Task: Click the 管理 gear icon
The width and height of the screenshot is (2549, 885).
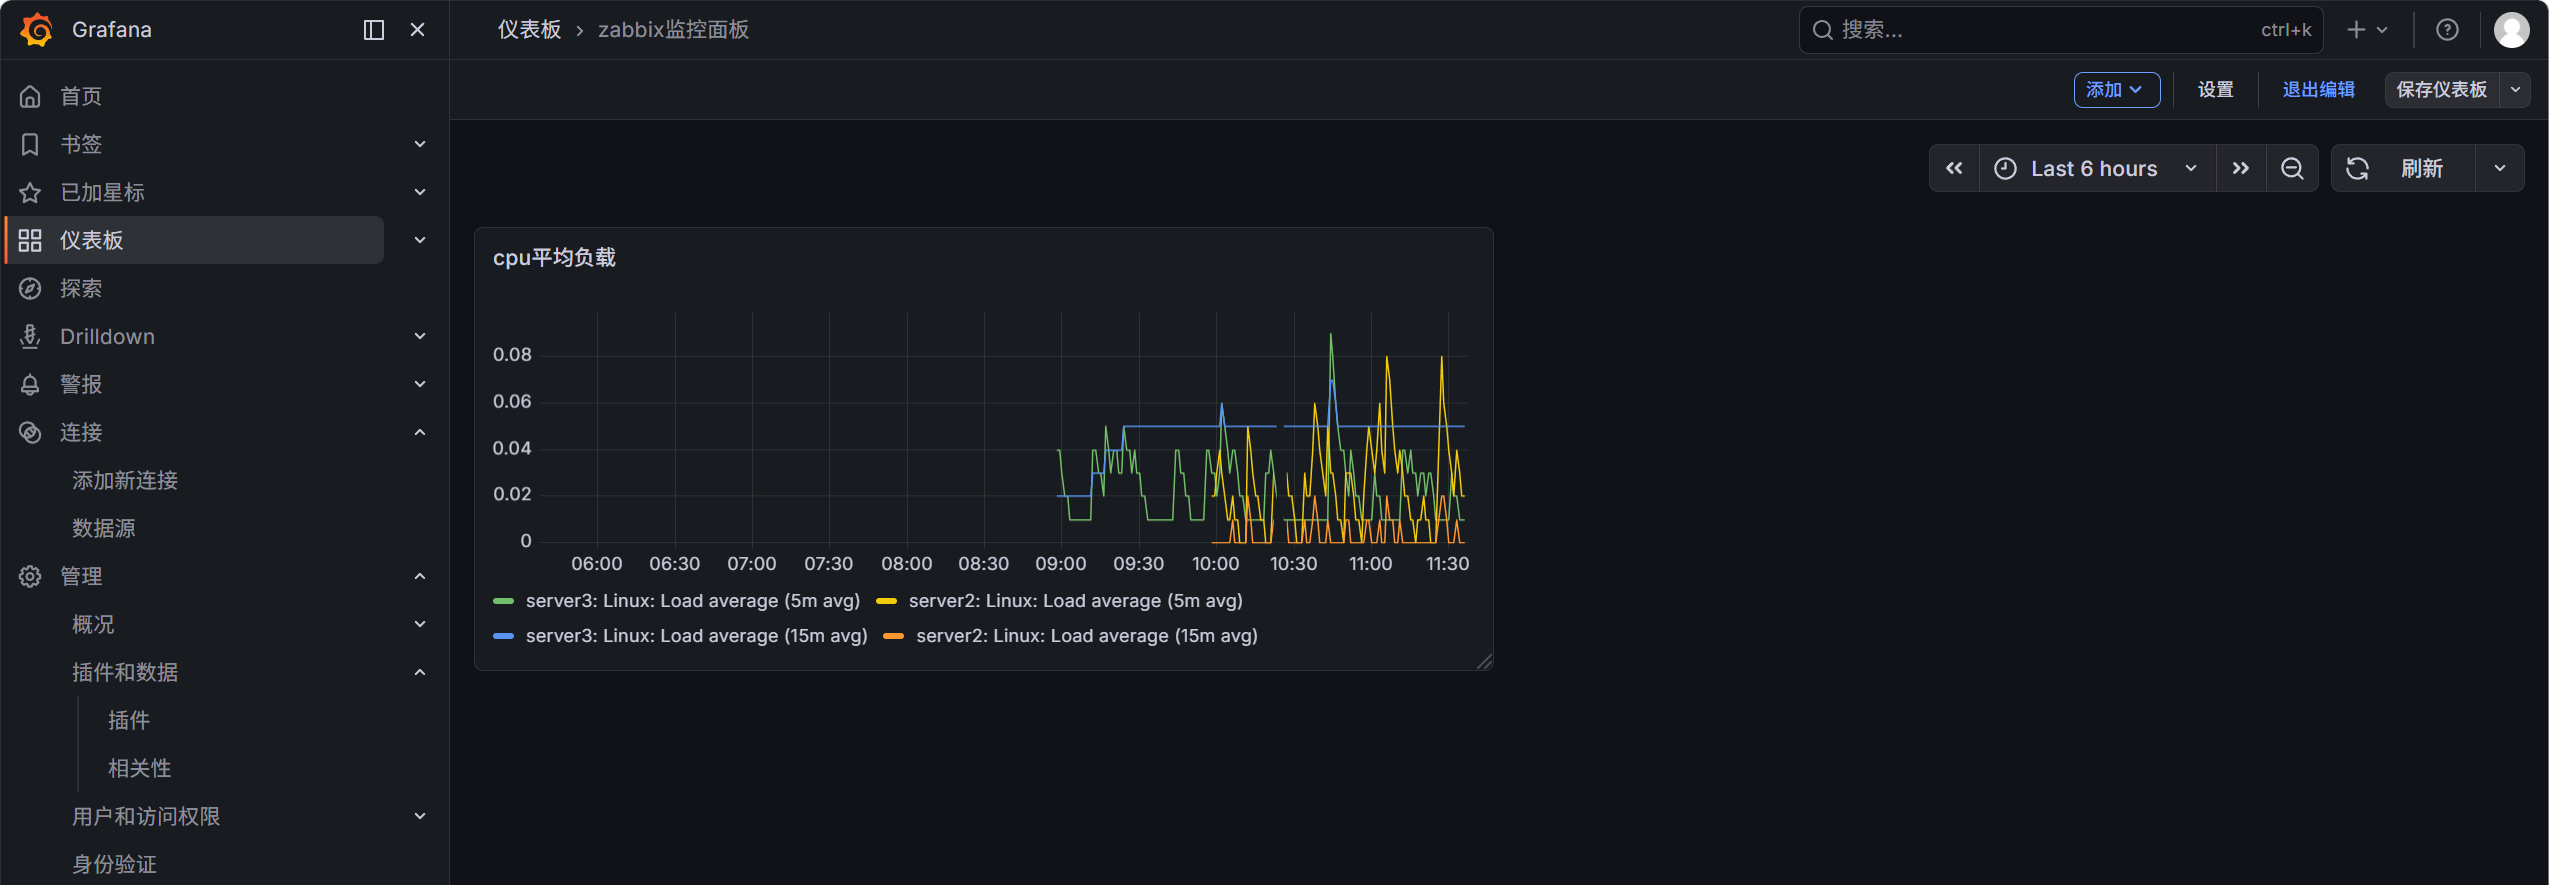Action: point(30,576)
